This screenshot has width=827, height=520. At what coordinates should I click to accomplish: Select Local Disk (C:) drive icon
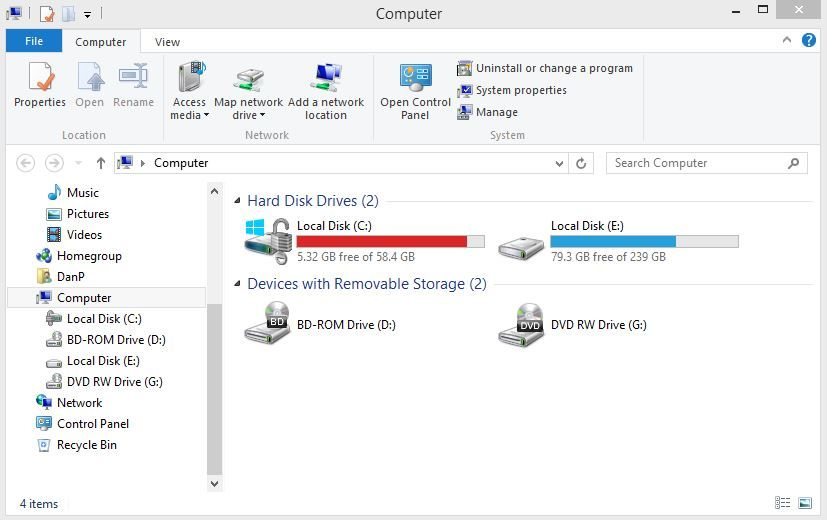pos(267,239)
